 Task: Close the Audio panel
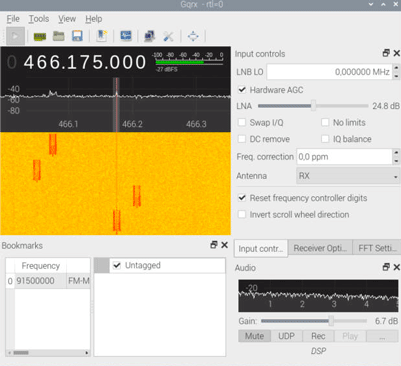click(x=396, y=267)
